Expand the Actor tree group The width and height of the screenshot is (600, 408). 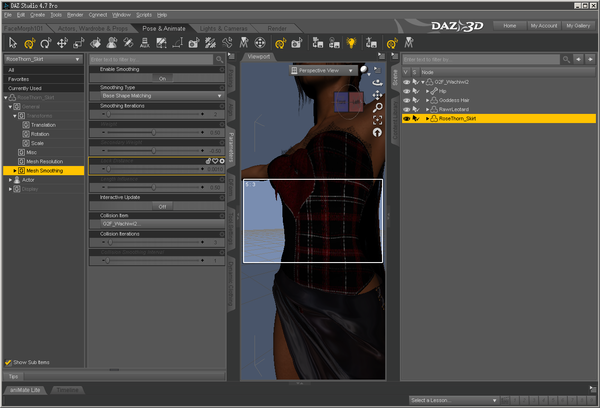click(x=10, y=180)
